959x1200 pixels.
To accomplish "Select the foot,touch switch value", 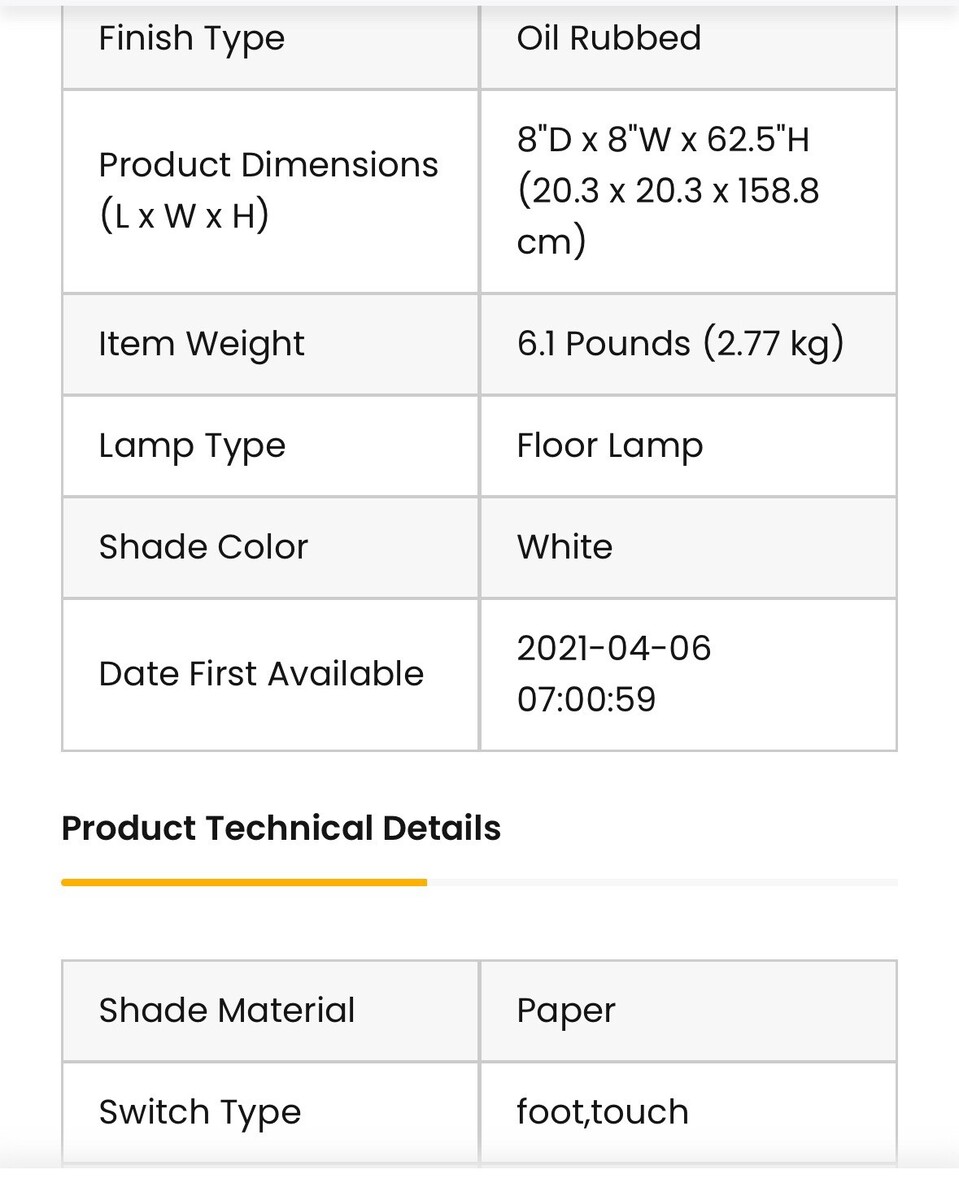I will 602,1112.
